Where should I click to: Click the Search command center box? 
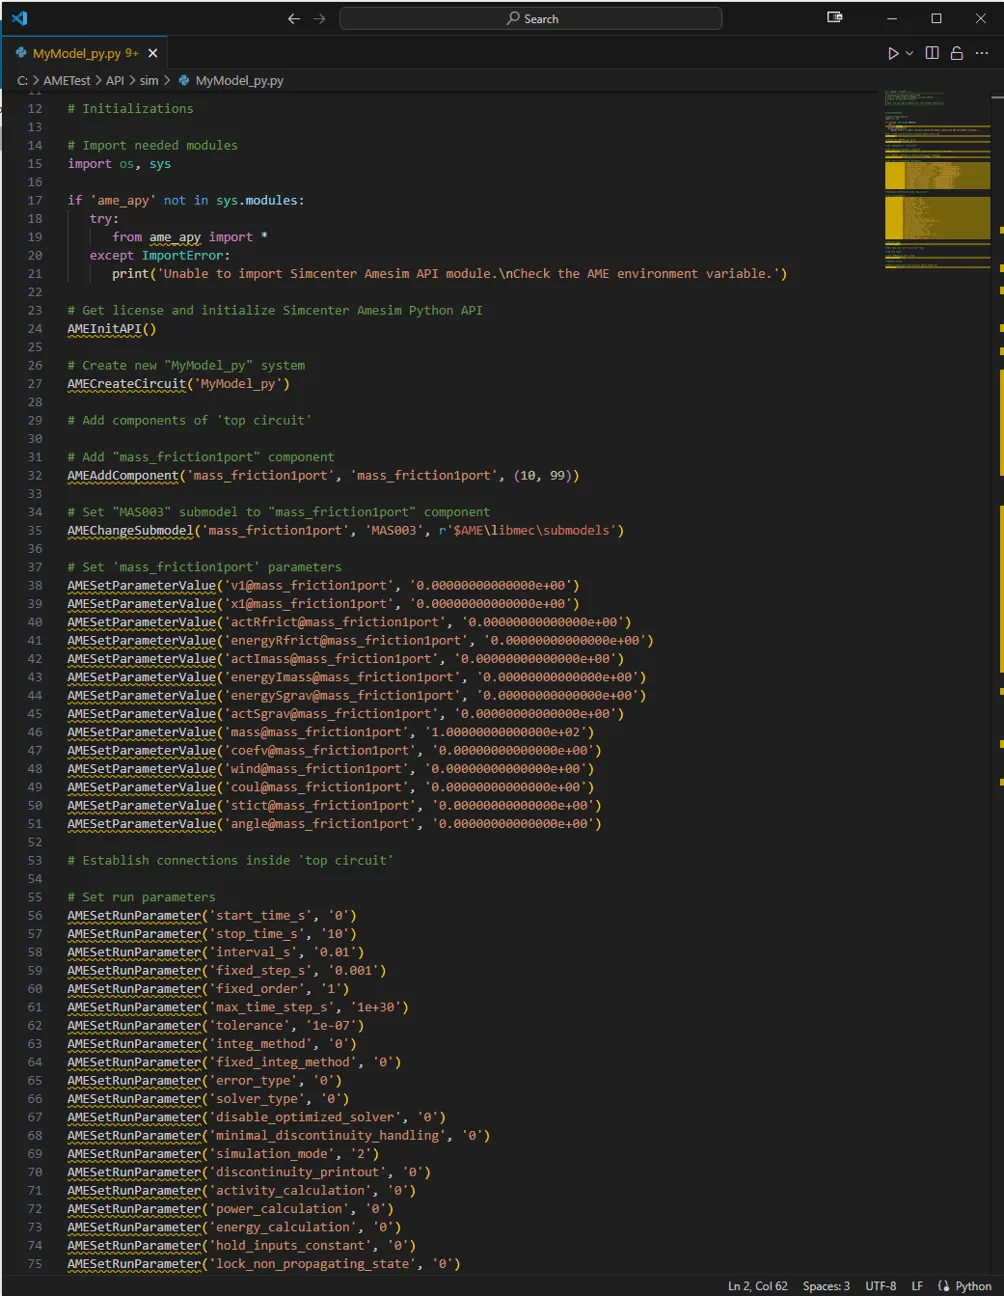[x=531, y=18]
